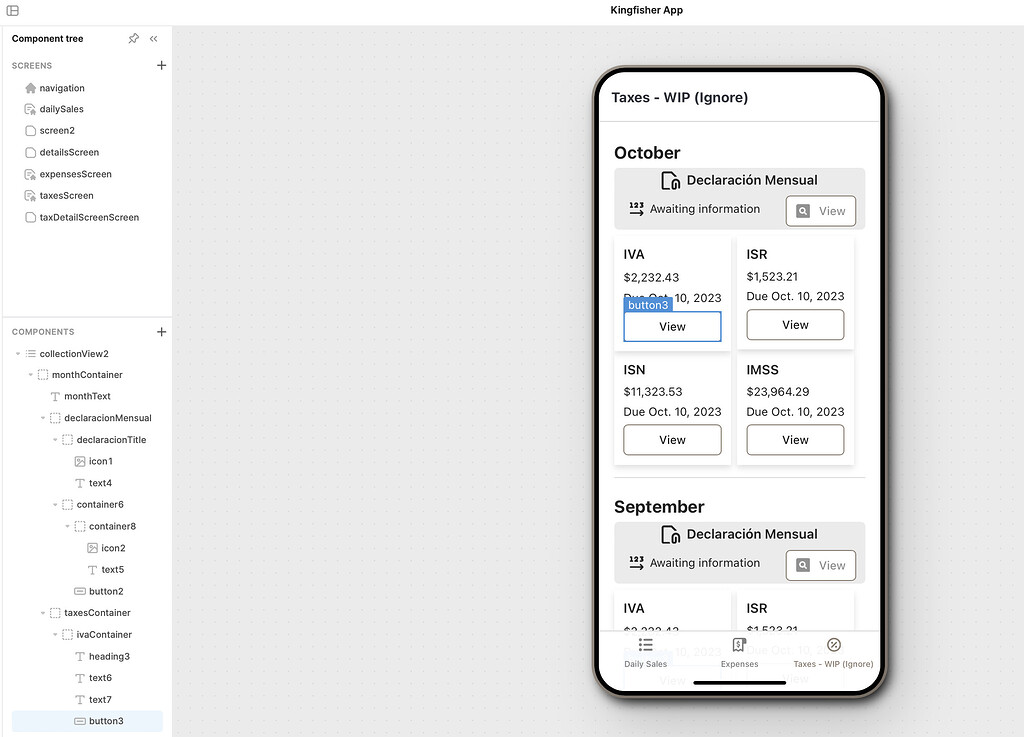Switch to the Daily Sales tab

(x=645, y=651)
